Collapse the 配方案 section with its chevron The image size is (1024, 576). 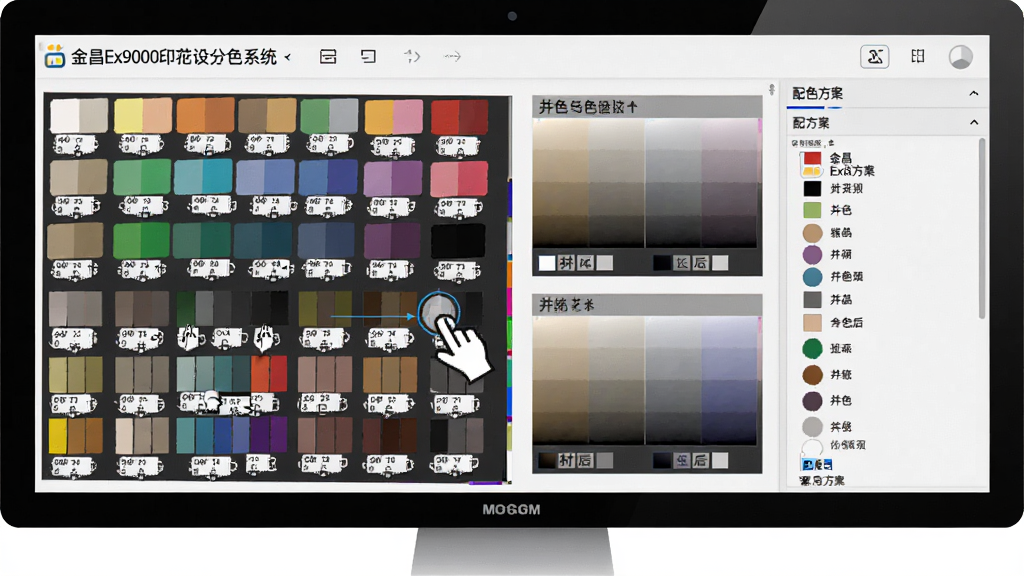point(974,122)
